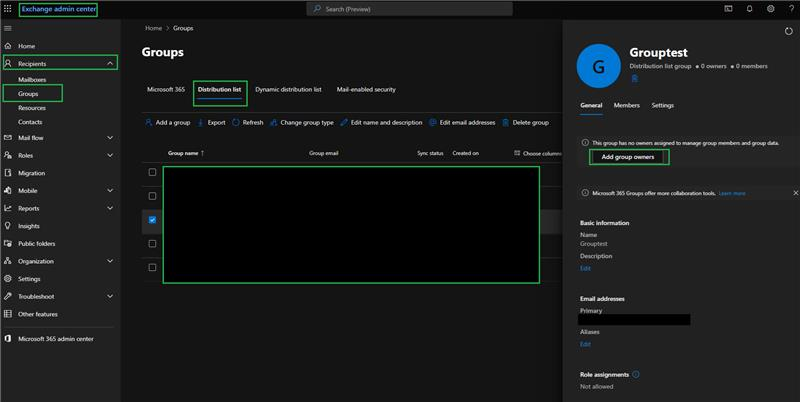Click the info icon beside Role assignments
This screenshot has width=800, height=402.
[x=636, y=374]
